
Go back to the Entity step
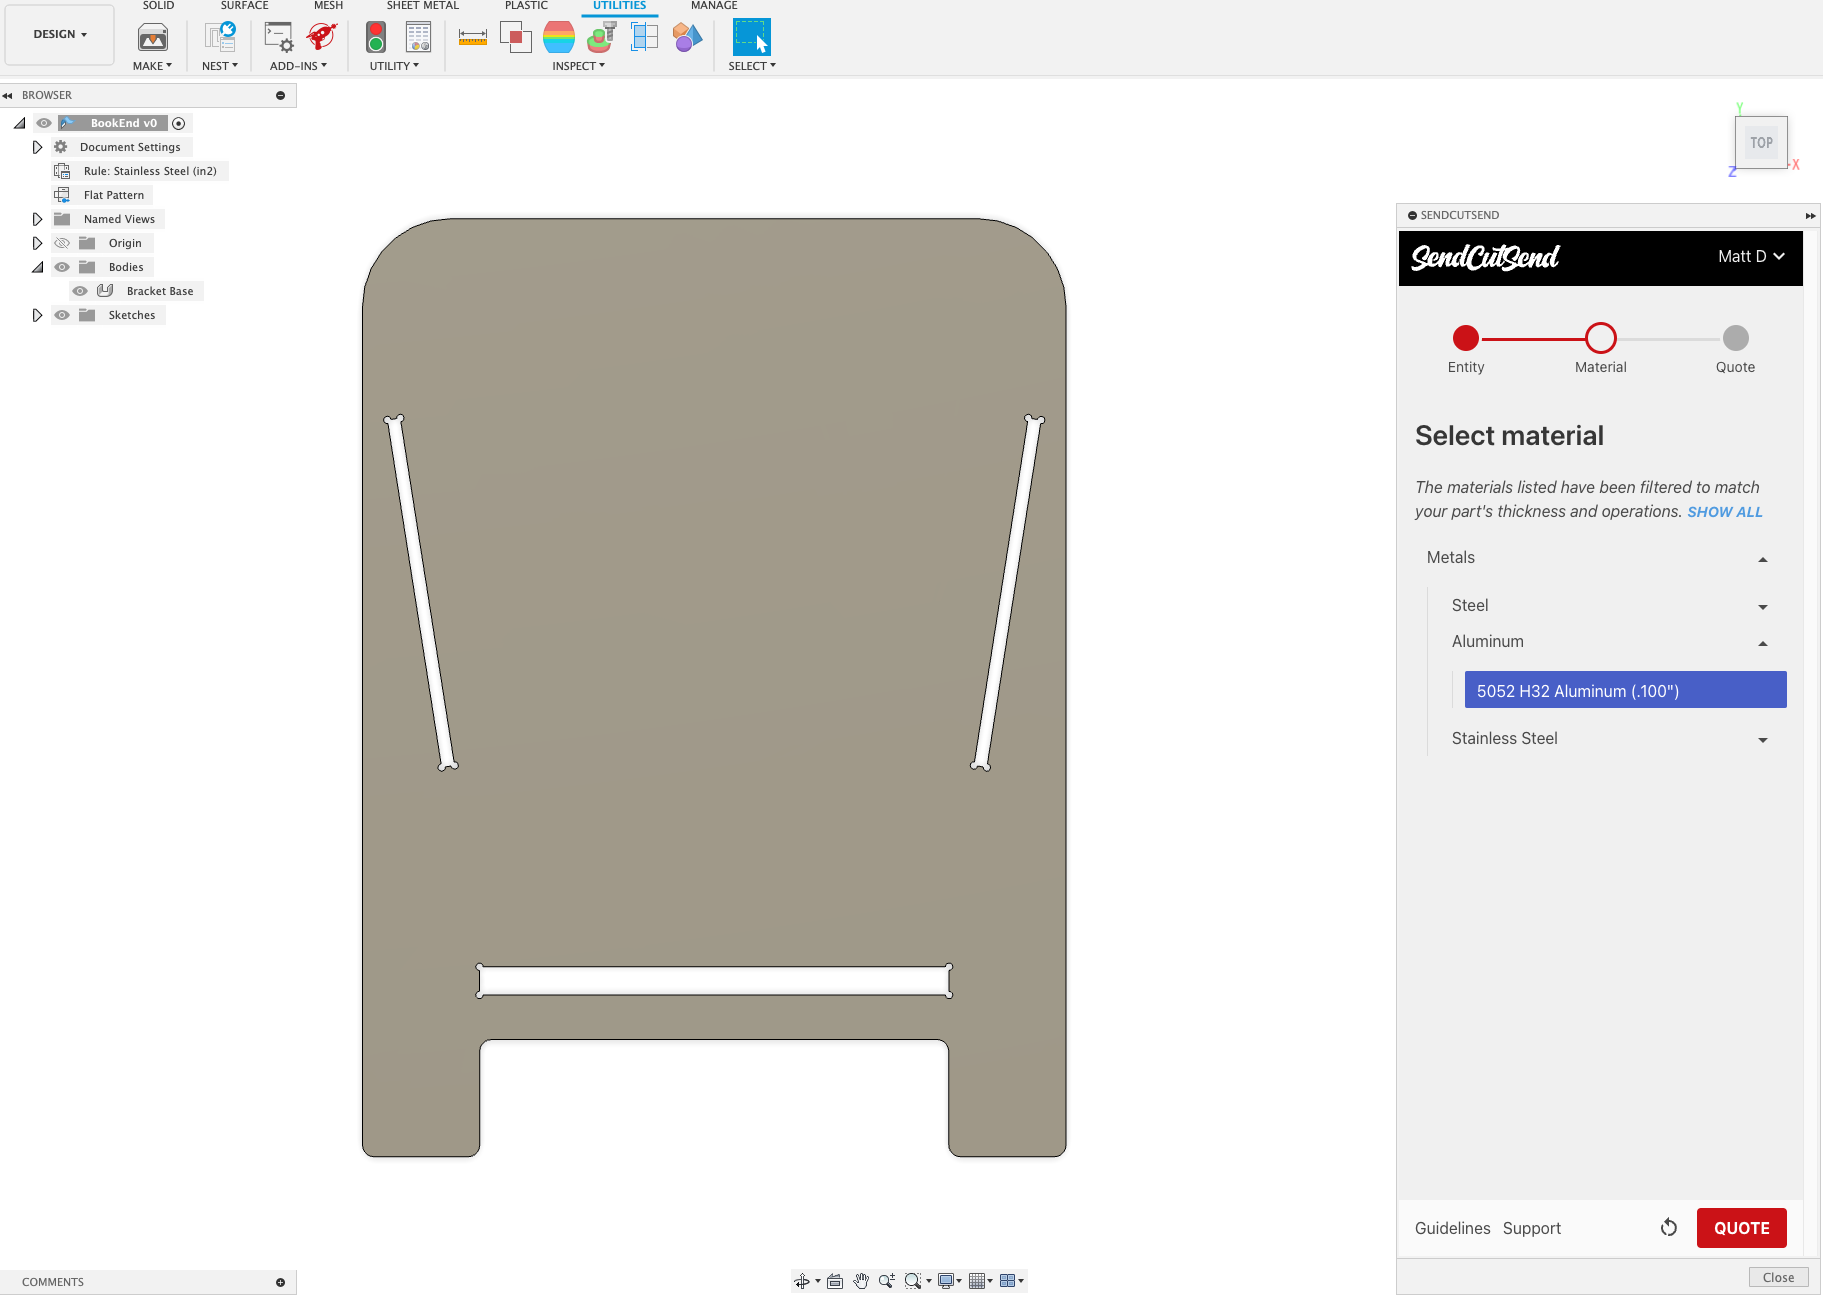pos(1466,338)
